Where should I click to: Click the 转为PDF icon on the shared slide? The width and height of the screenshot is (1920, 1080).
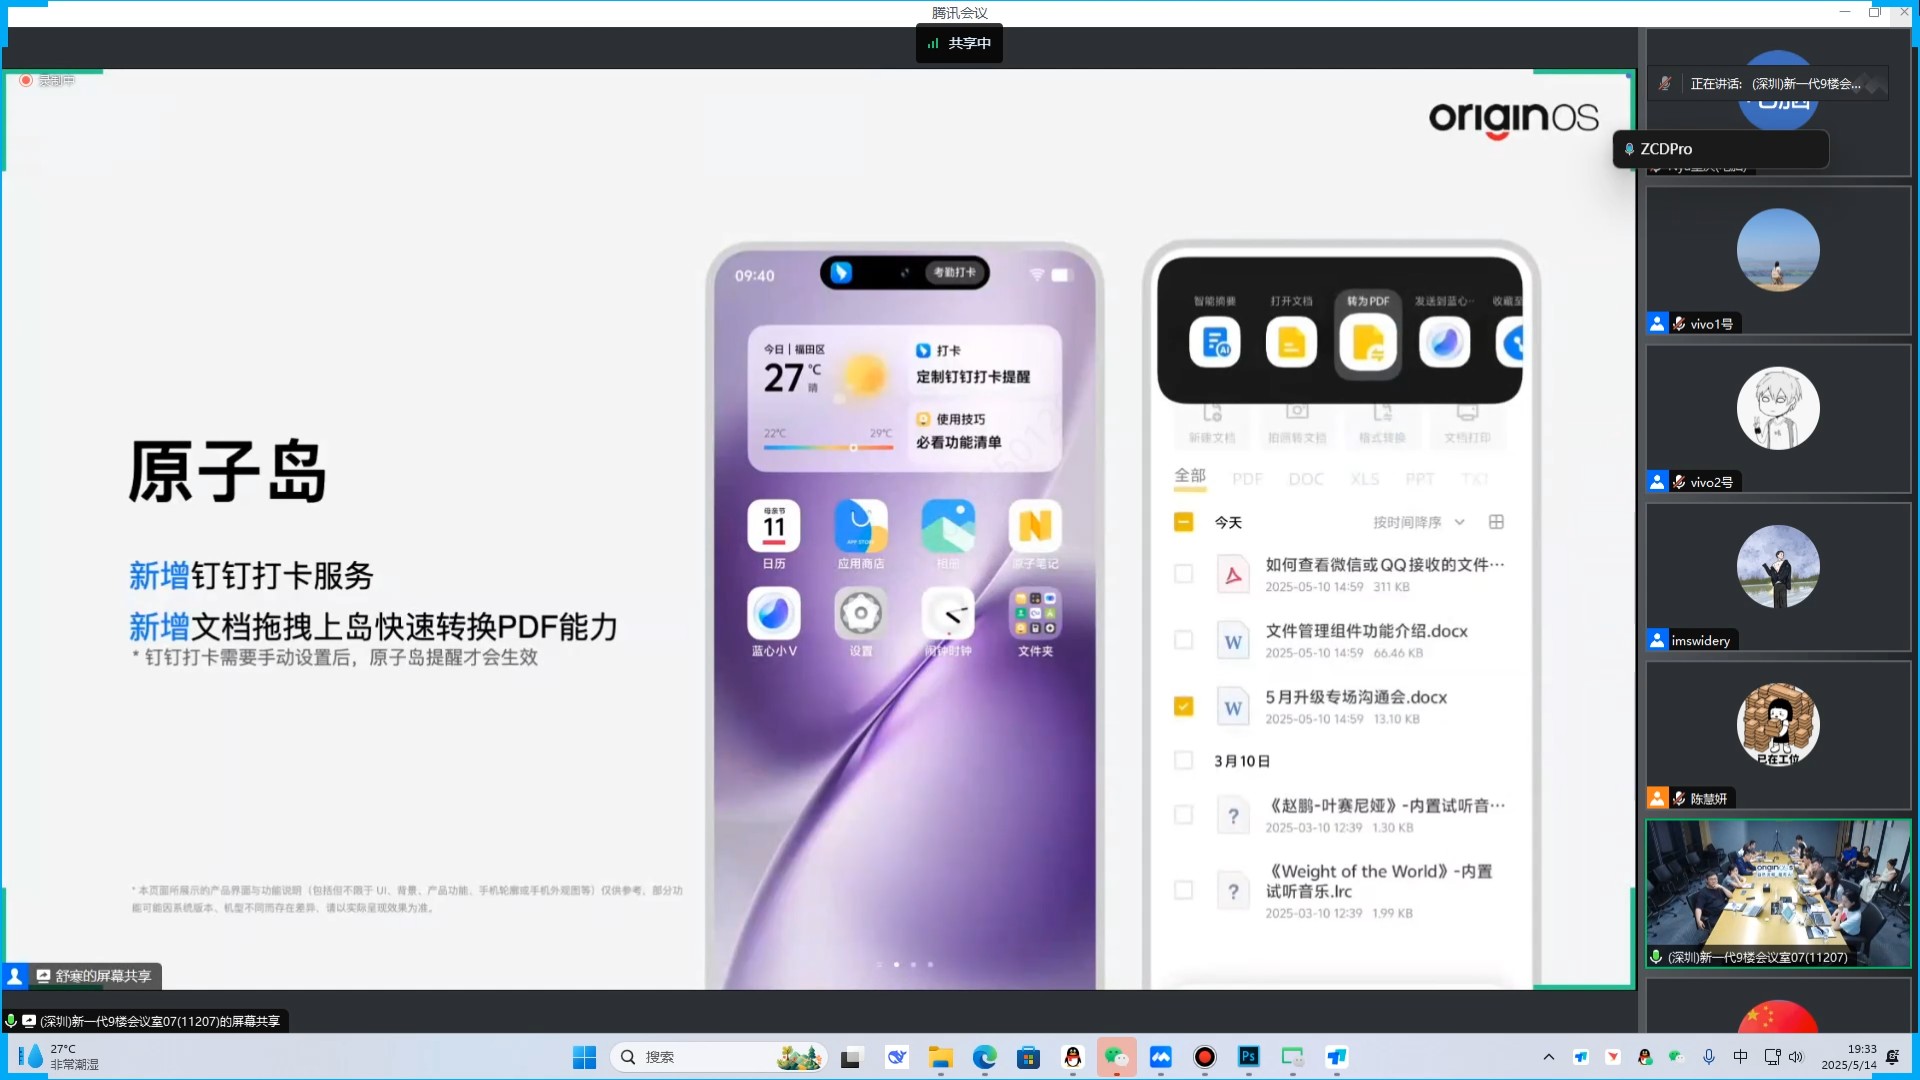[x=1368, y=343]
